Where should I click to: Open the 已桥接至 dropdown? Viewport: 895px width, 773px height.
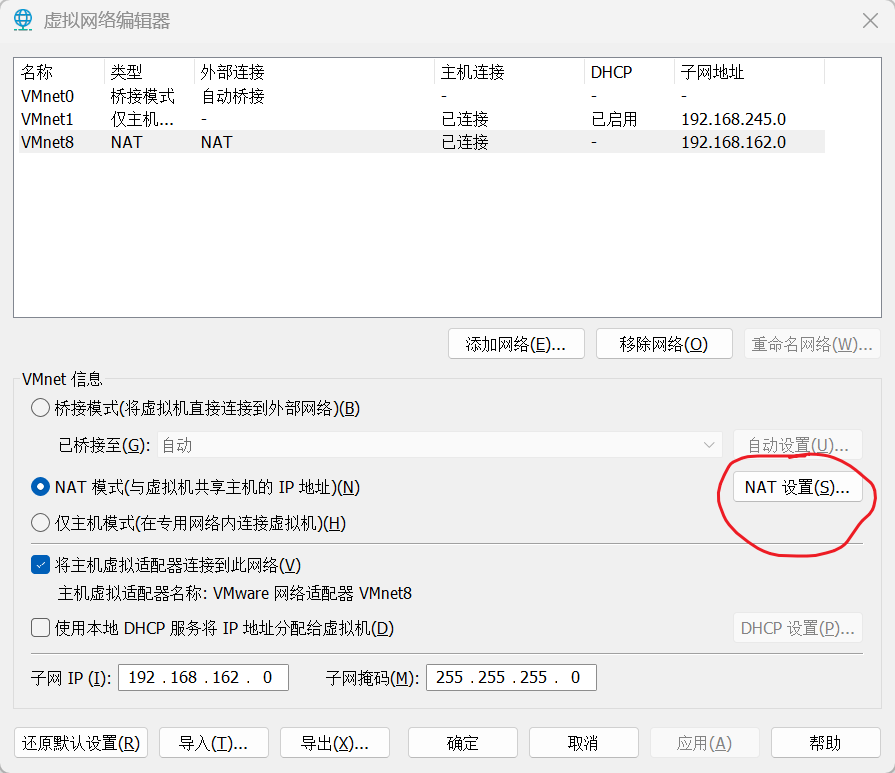pos(440,445)
